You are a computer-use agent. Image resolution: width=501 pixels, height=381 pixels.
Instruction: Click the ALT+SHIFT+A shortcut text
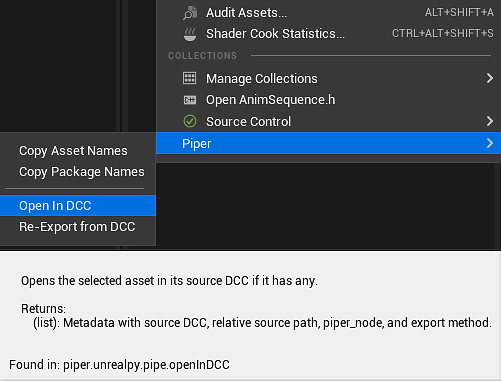[x=459, y=12]
